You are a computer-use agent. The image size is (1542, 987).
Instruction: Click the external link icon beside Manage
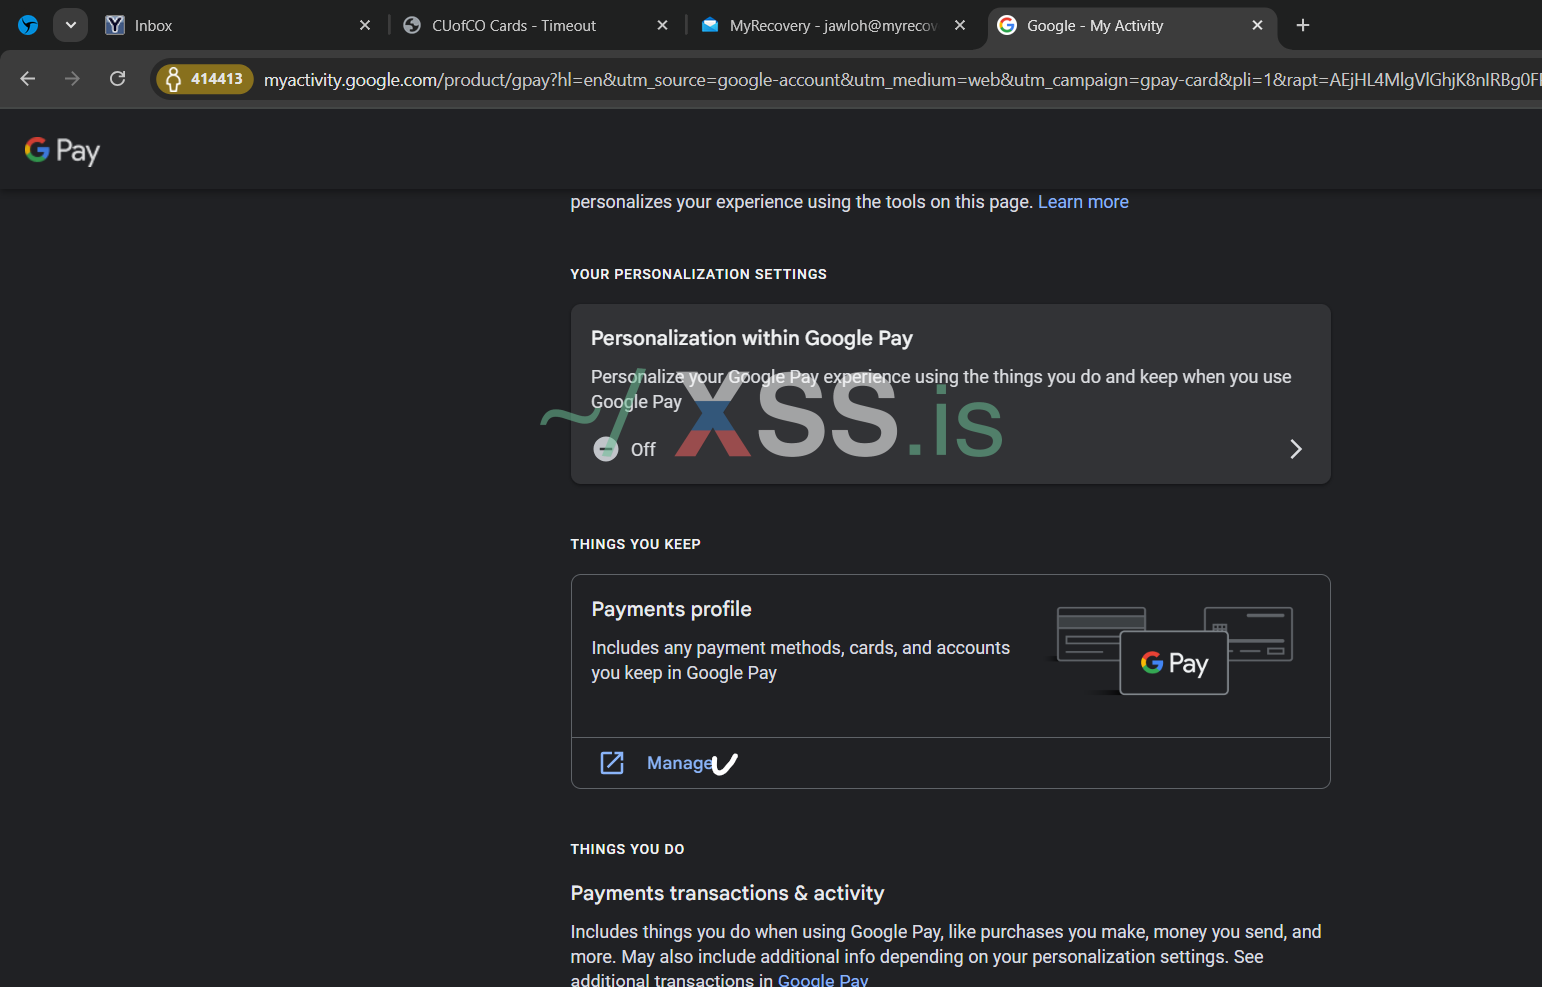click(612, 763)
